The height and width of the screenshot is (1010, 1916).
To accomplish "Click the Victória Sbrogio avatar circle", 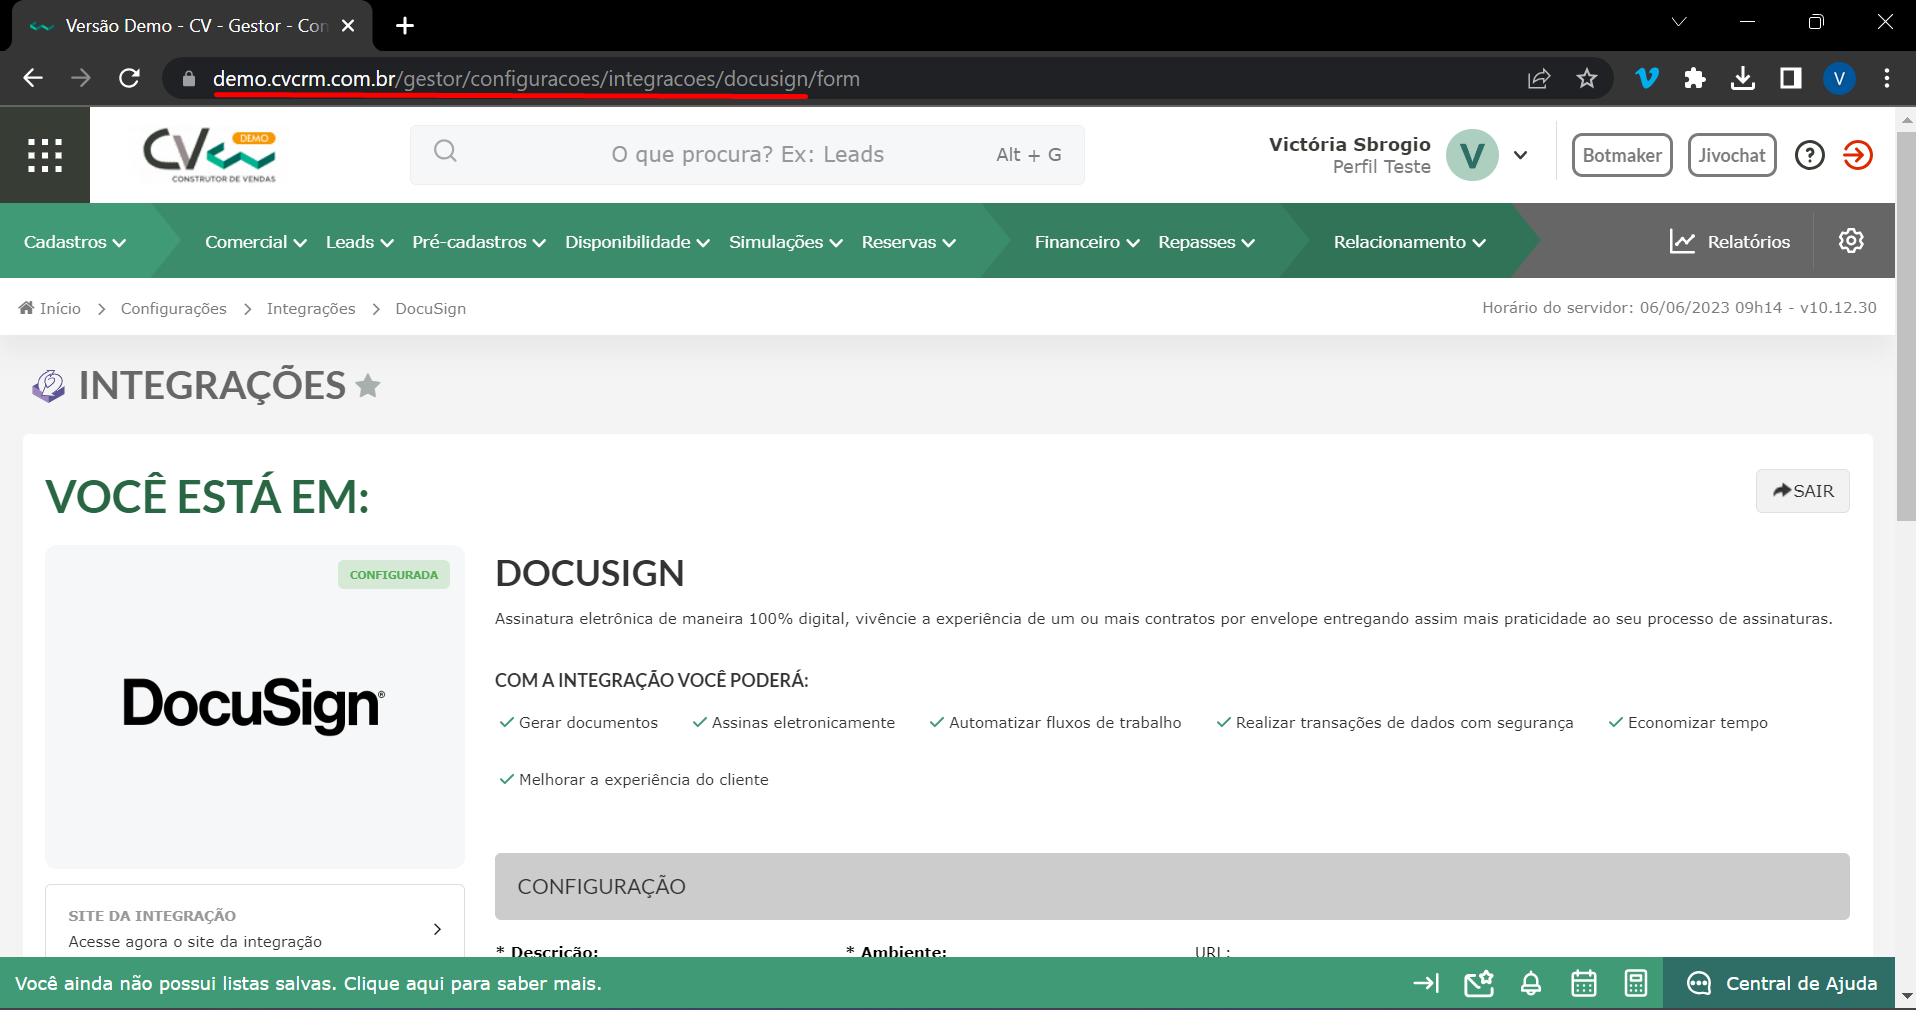I will click(x=1472, y=155).
